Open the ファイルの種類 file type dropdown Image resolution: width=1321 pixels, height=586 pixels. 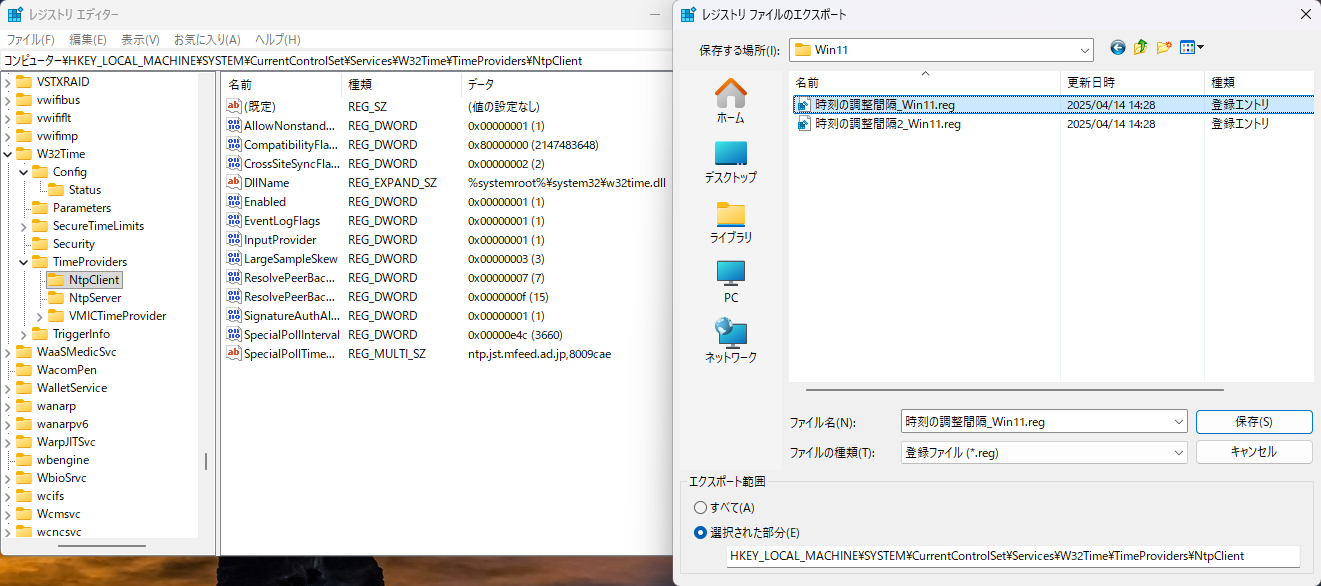(x=1178, y=452)
